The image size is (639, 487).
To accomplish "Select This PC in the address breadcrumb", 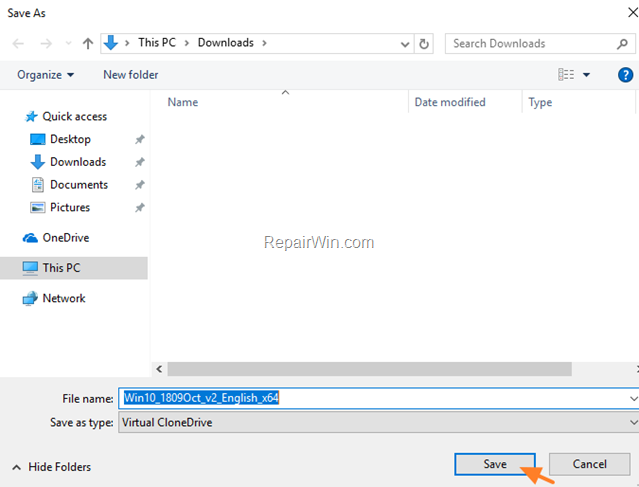I will coord(157,42).
